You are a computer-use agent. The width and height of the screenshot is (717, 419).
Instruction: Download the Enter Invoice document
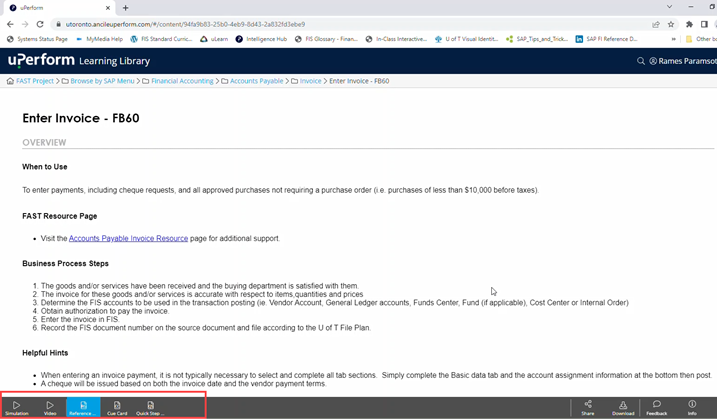[x=623, y=407]
